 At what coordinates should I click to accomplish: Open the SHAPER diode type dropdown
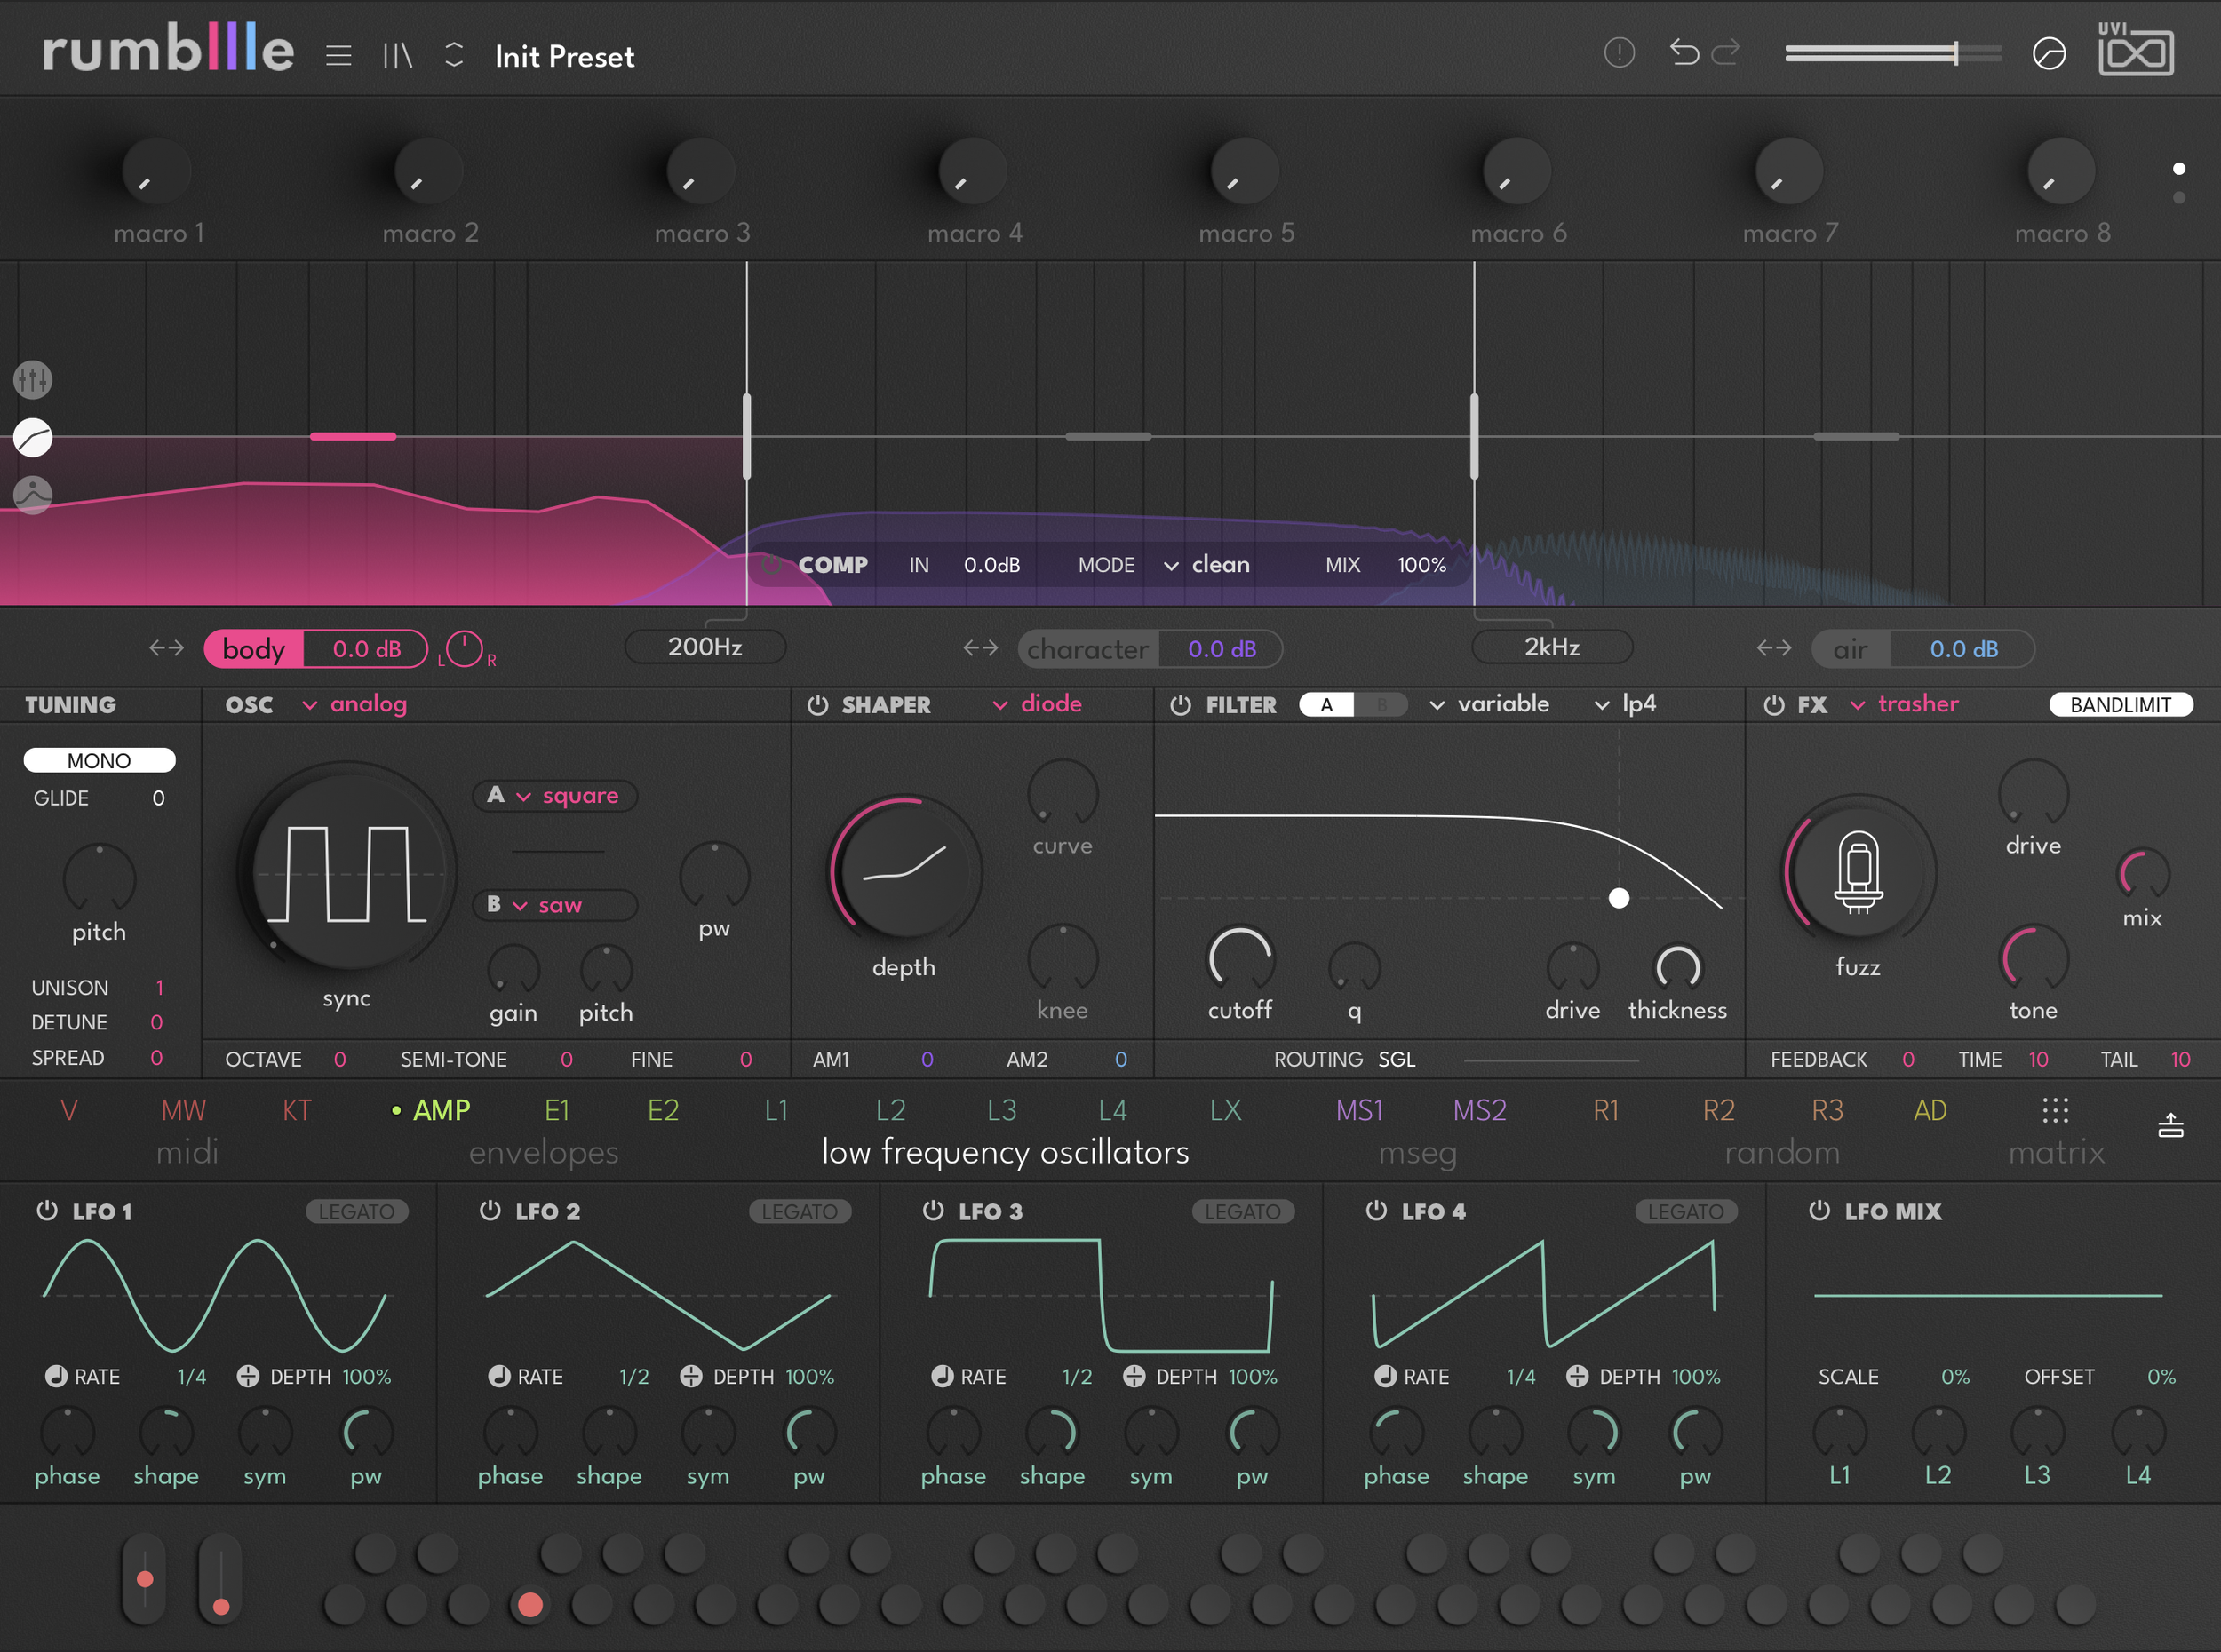point(1037,704)
